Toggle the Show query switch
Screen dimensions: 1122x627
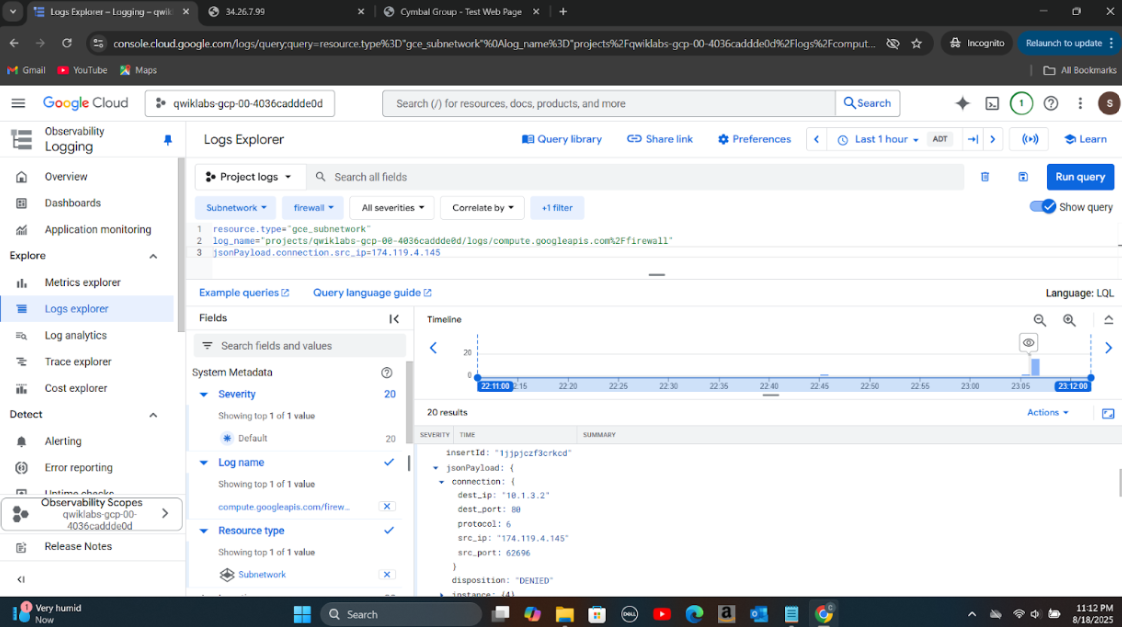tap(1043, 207)
